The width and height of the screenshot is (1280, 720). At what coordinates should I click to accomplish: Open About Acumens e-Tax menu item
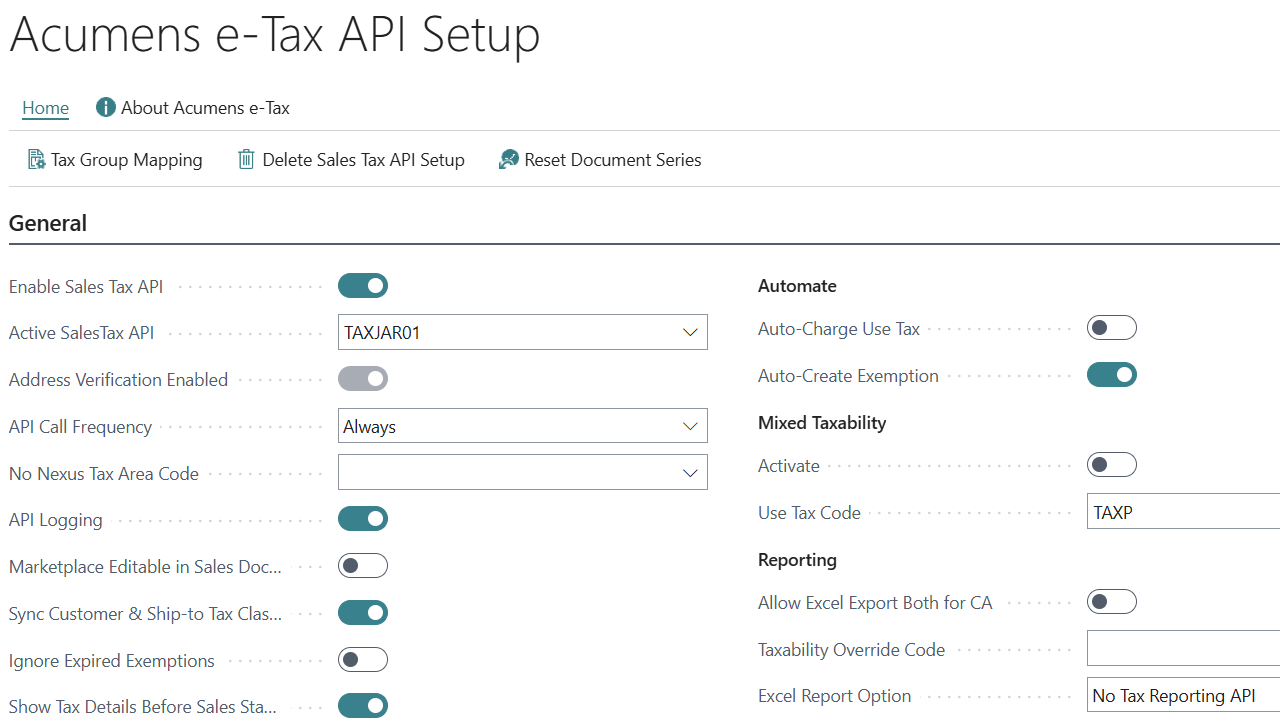pos(205,108)
